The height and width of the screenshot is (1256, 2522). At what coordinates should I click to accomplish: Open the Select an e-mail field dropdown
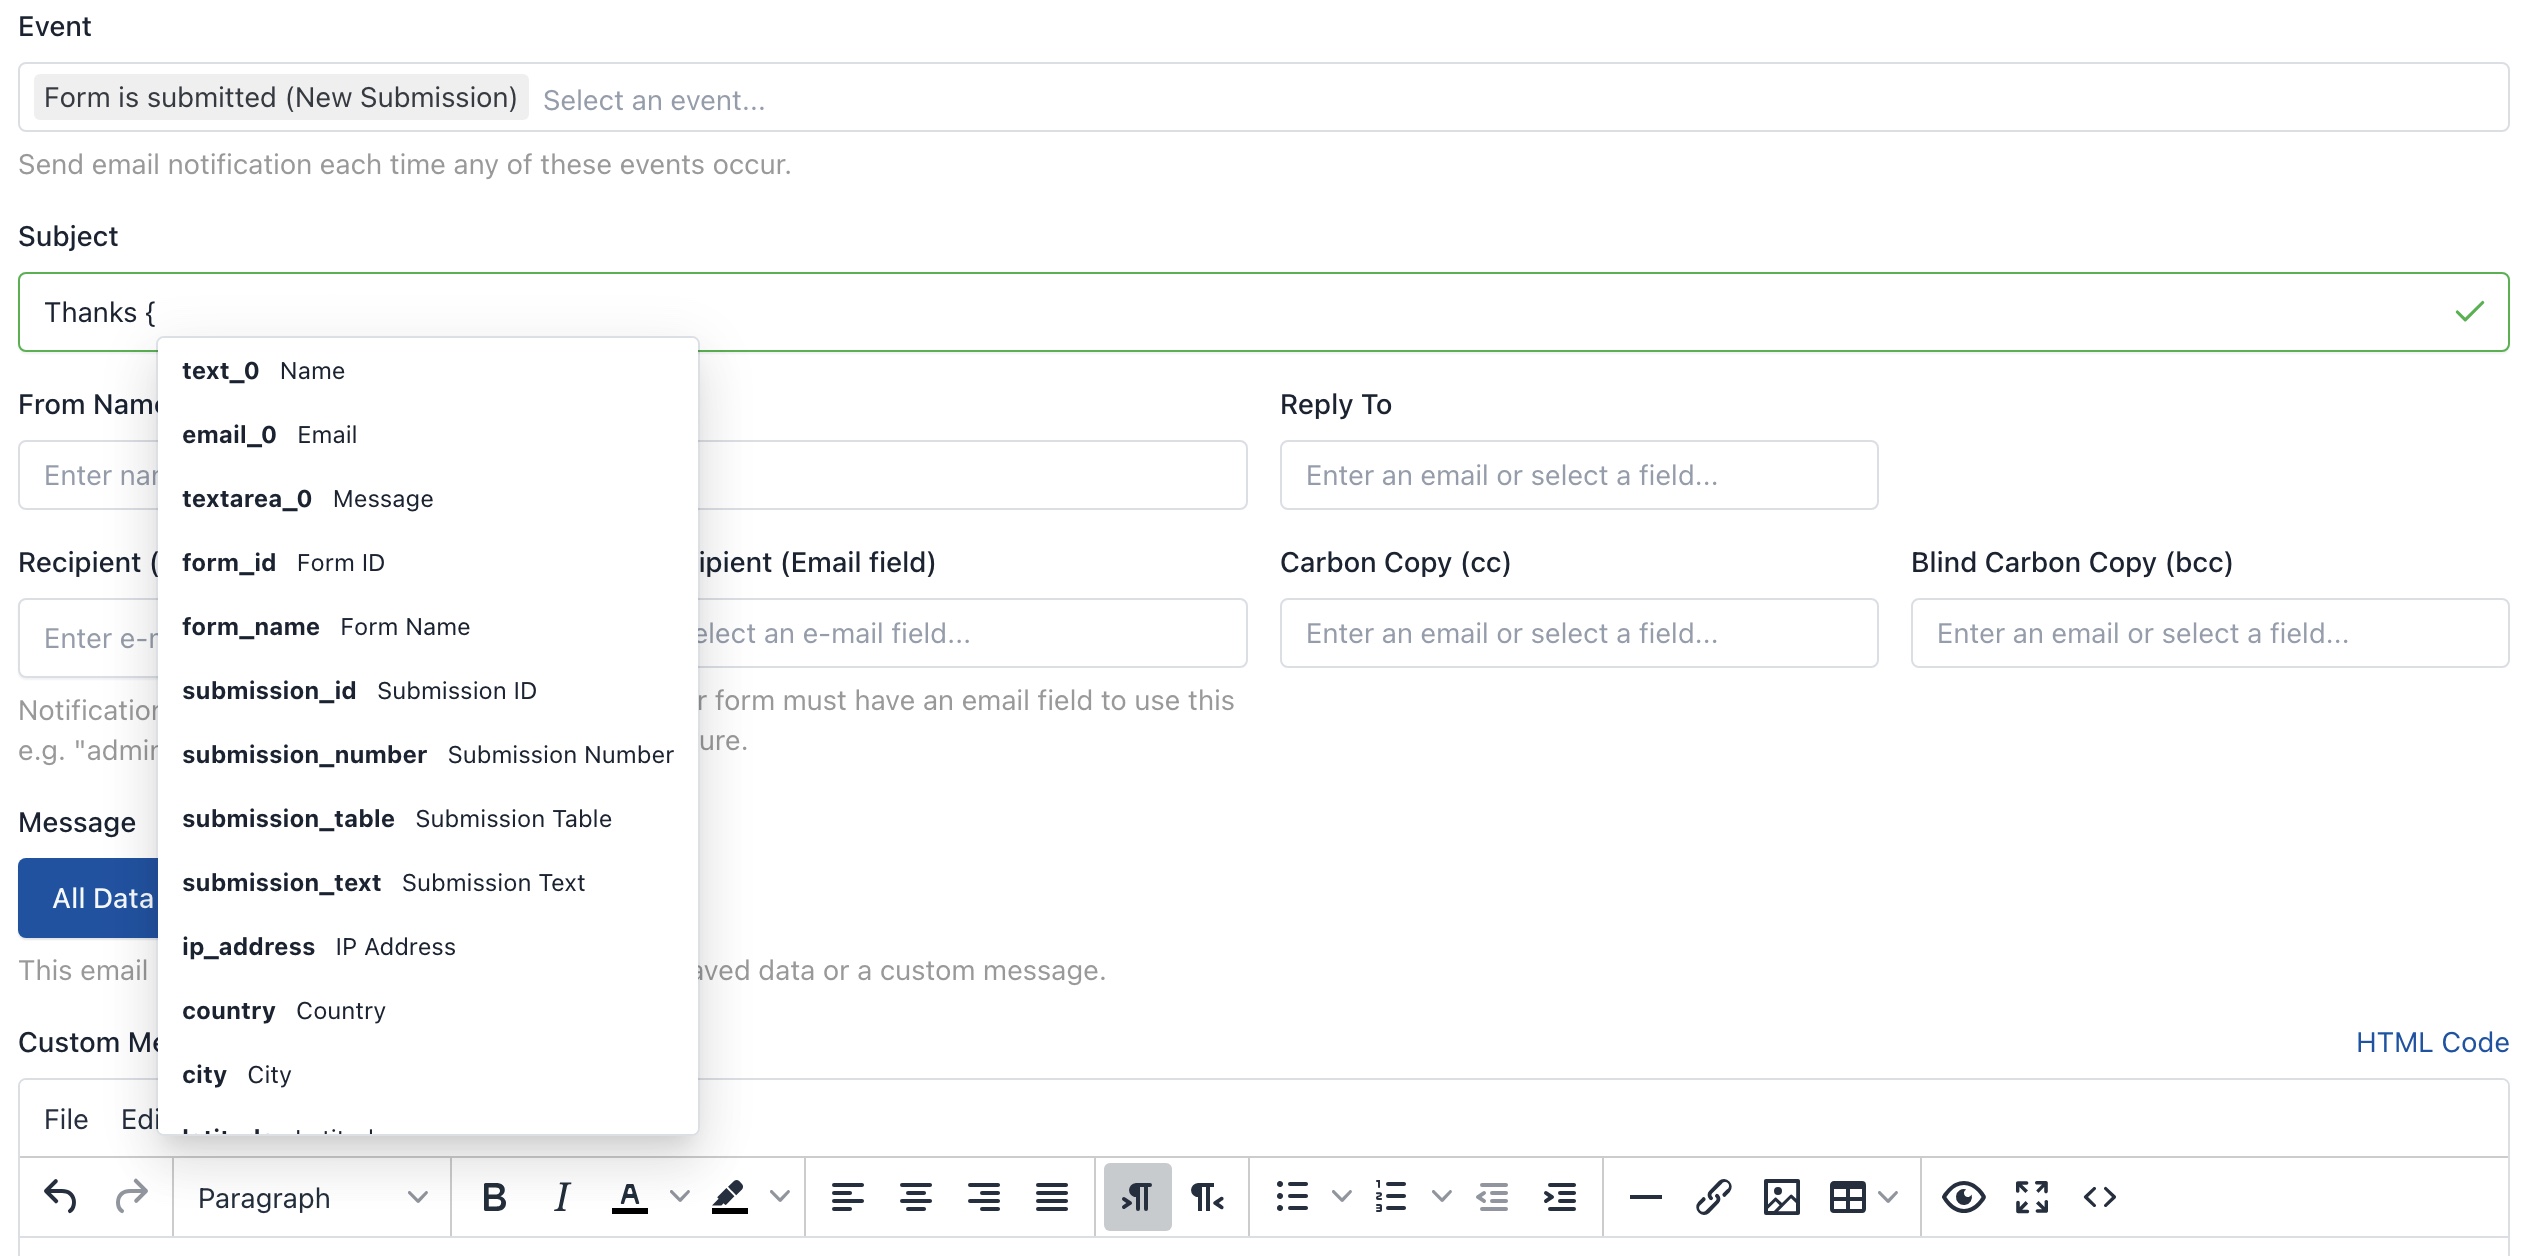972,633
